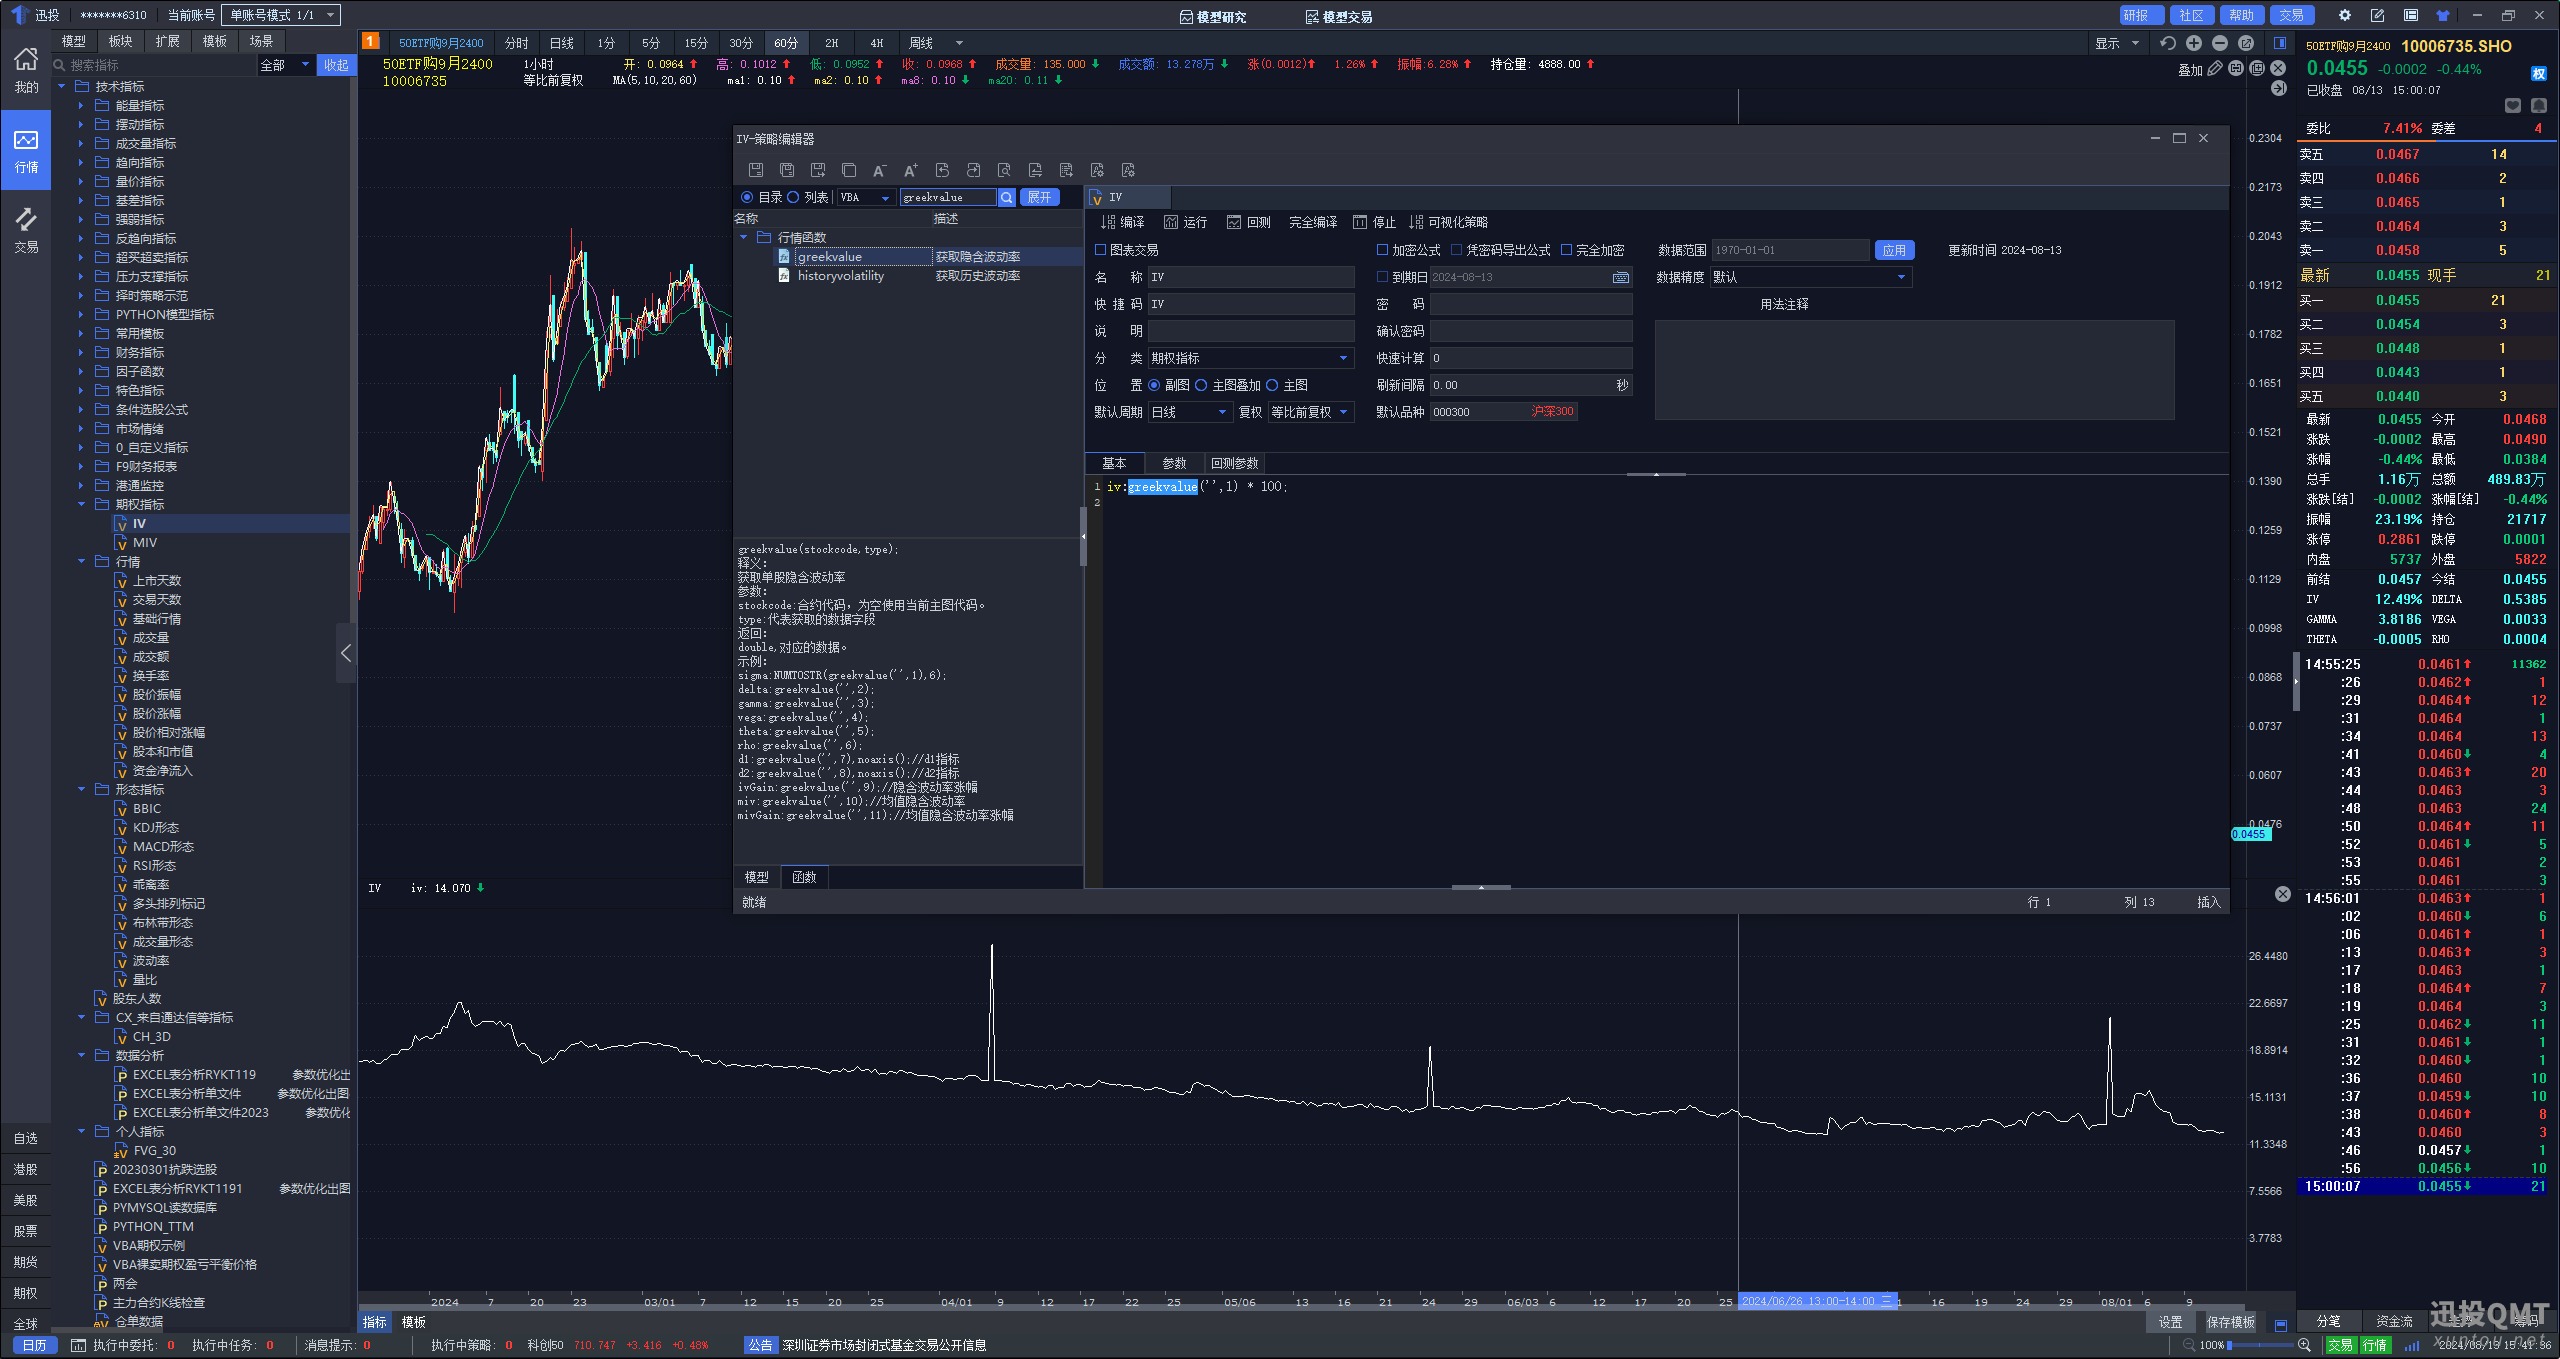
Task: Switch to the 15分 period tab
Action: [696, 43]
